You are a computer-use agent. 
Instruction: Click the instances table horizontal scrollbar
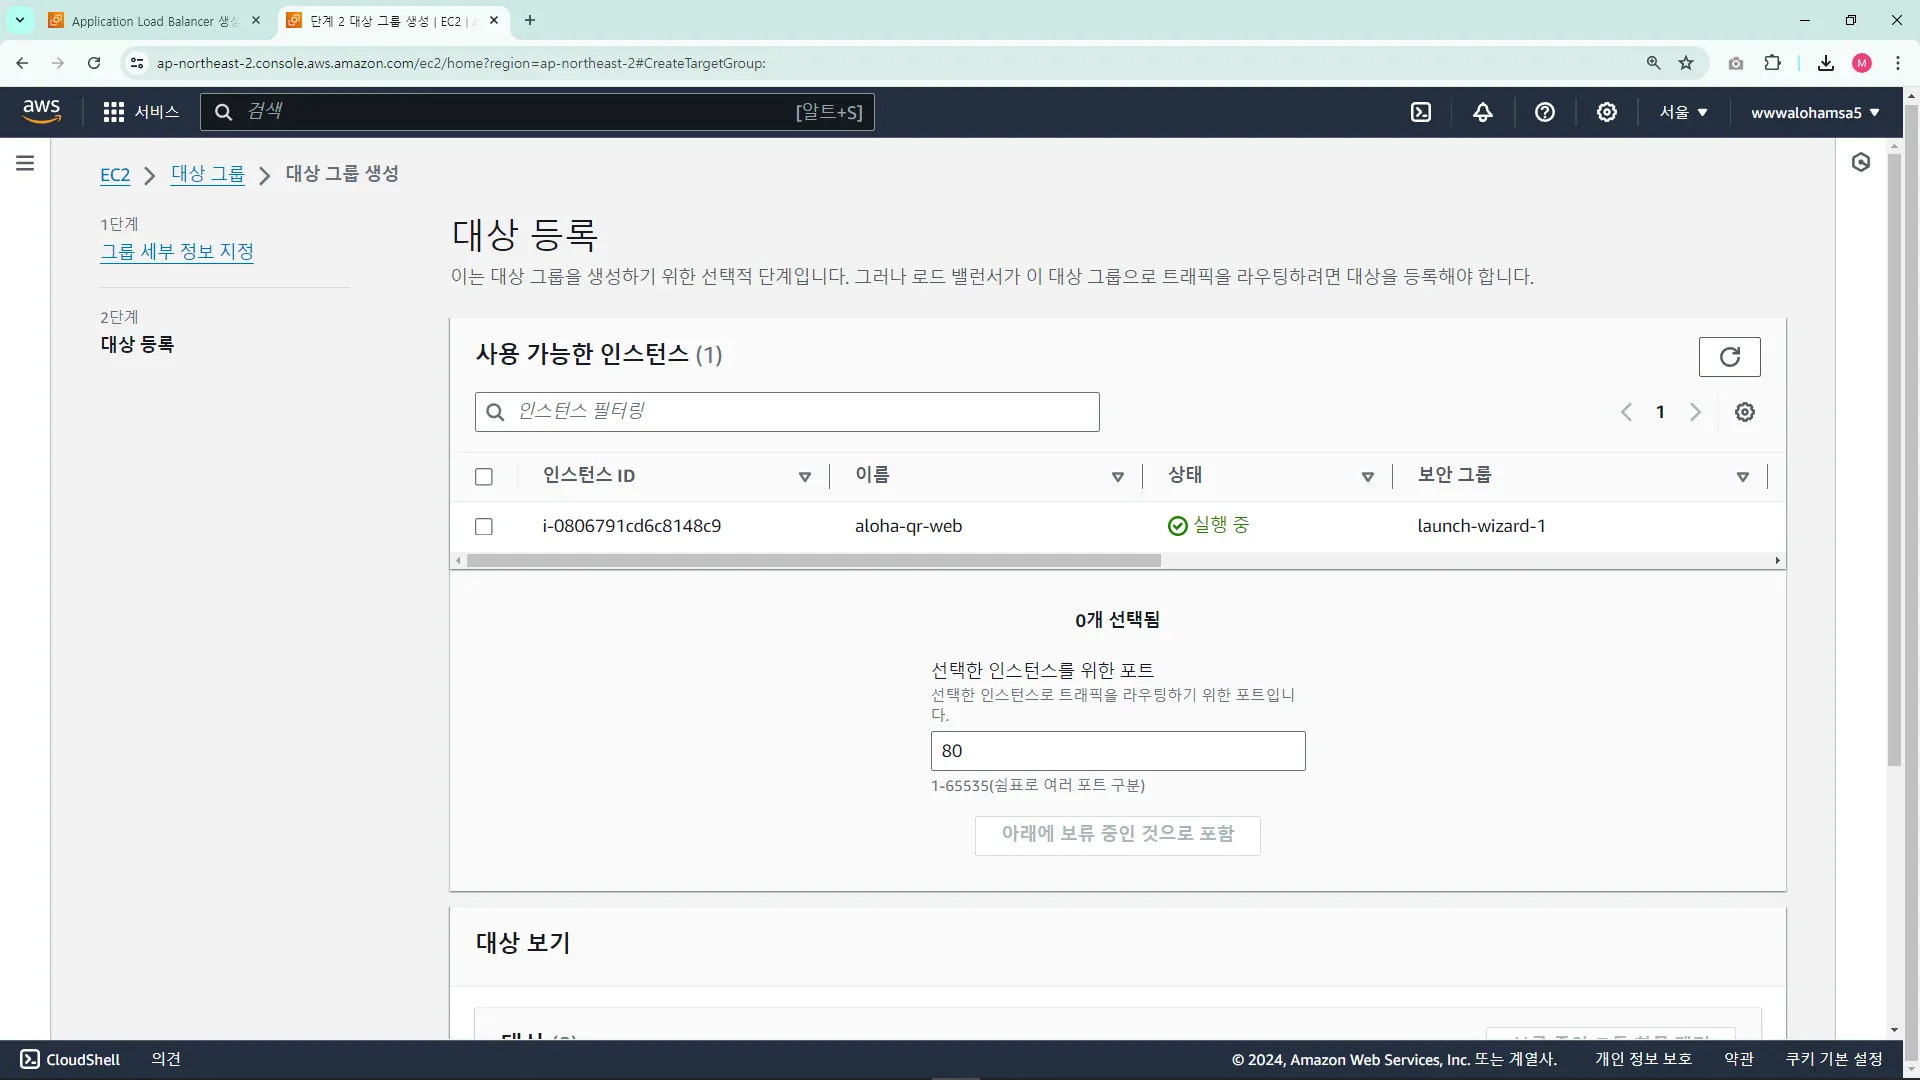[x=813, y=561]
